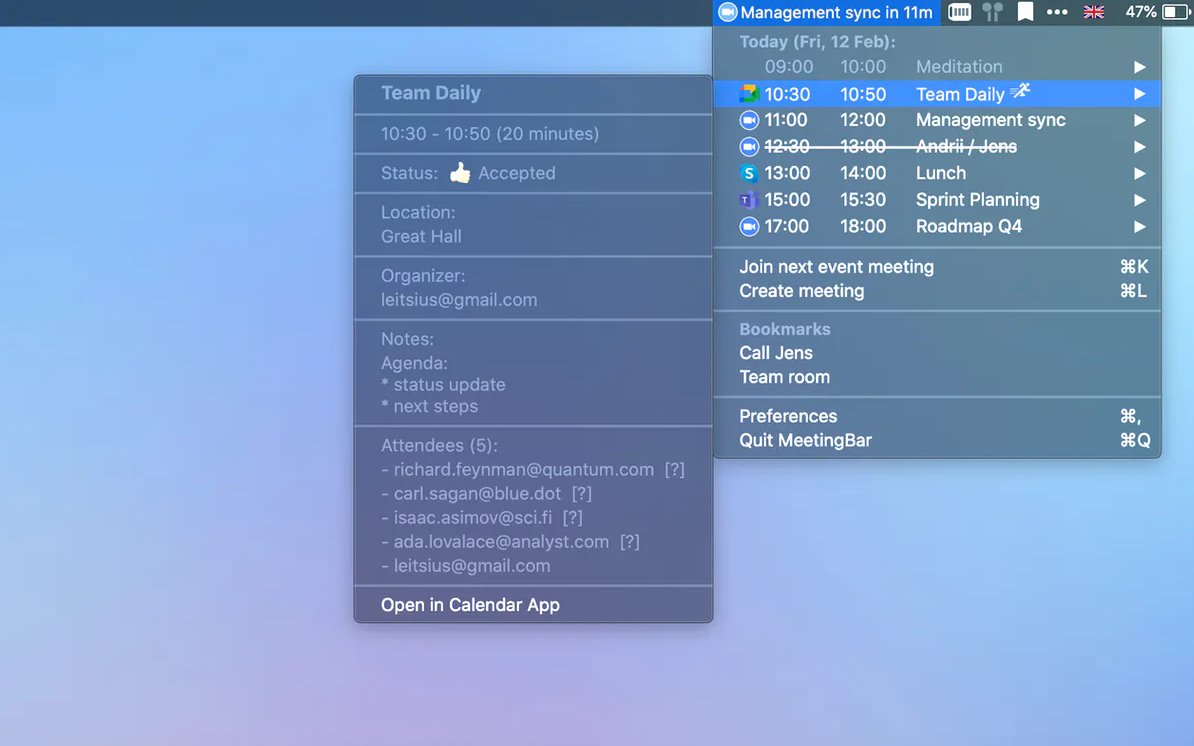Viewport: 1194px width, 746px height.
Task: Choose Quit MeetingBar
Action: tap(937, 440)
